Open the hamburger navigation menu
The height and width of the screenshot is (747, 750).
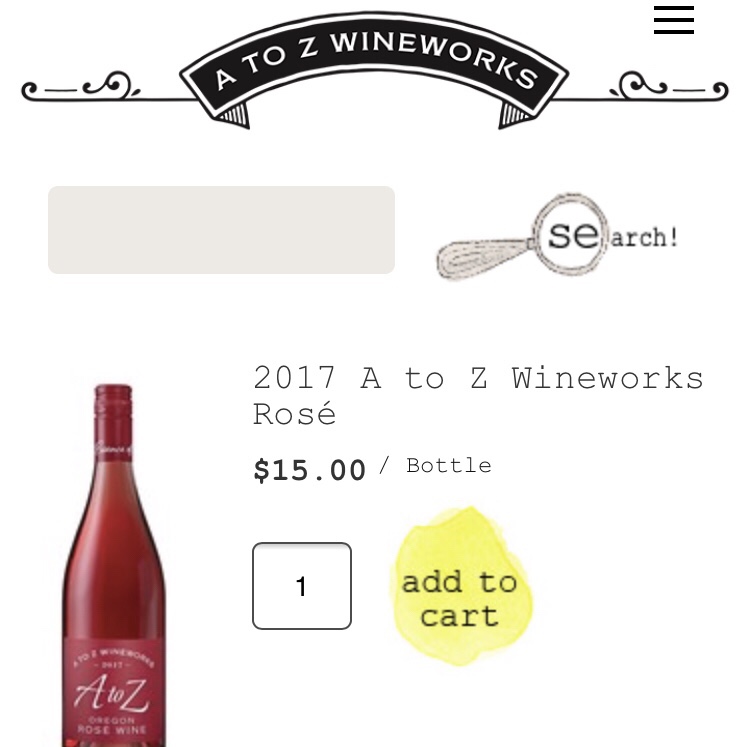[x=673, y=20]
